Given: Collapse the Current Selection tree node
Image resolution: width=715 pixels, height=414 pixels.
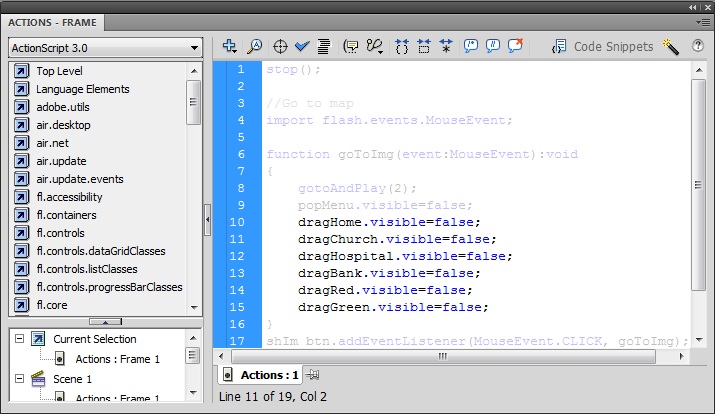Looking at the screenshot, I should click(19, 339).
